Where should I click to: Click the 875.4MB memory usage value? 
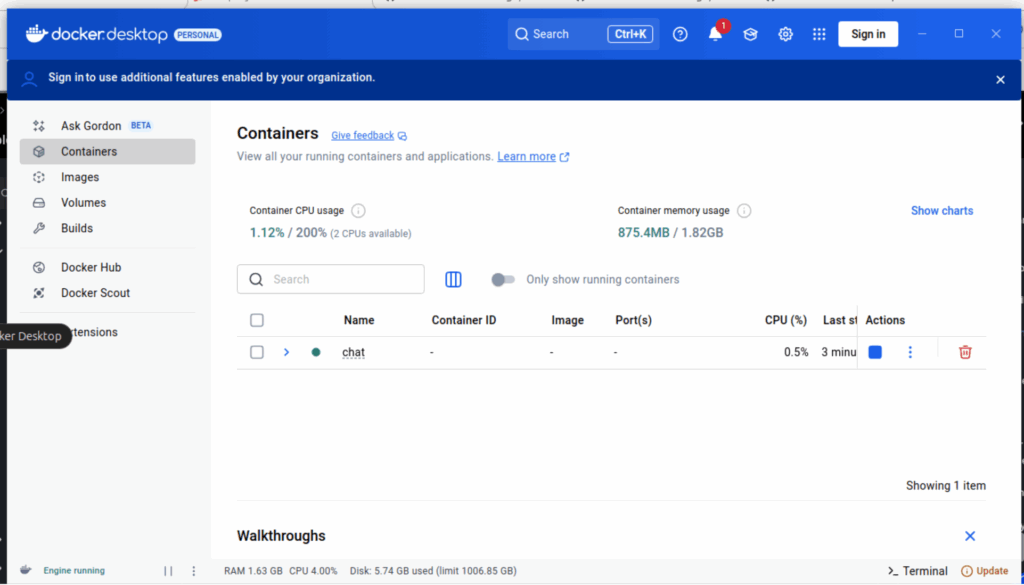[643, 233]
